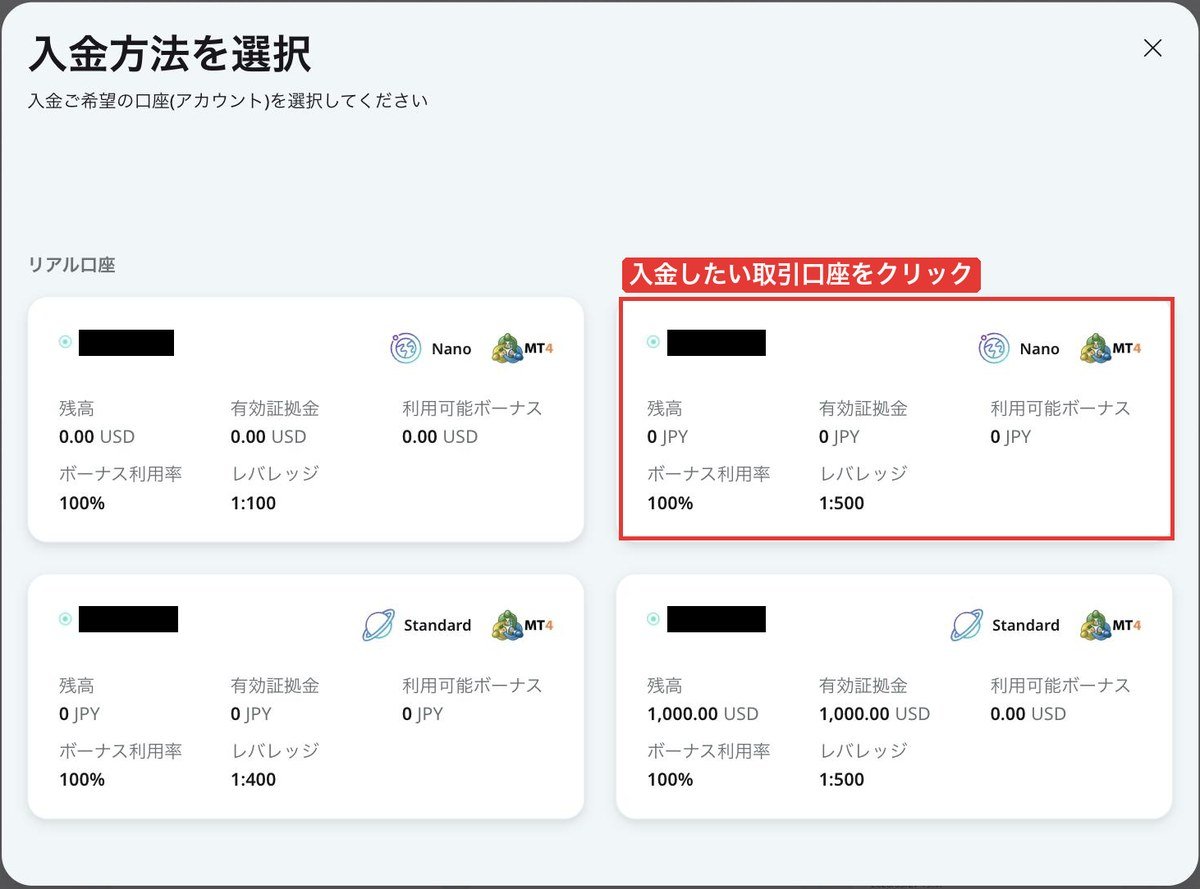The image size is (1200, 889).
Task: Click the 1,000.00 USD value under 残高
Action: tap(703, 714)
